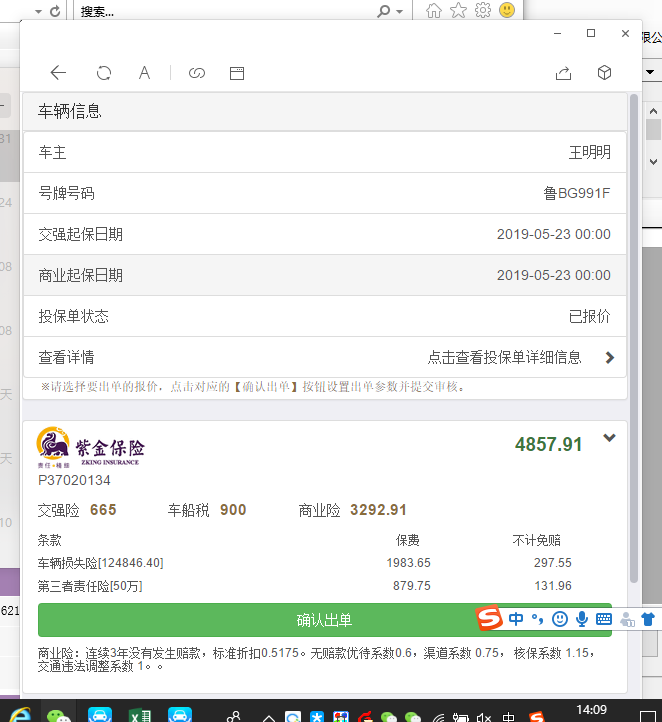Click the muted volume icon in the tray
The width and height of the screenshot is (662, 722).
[x=484, y=717]
